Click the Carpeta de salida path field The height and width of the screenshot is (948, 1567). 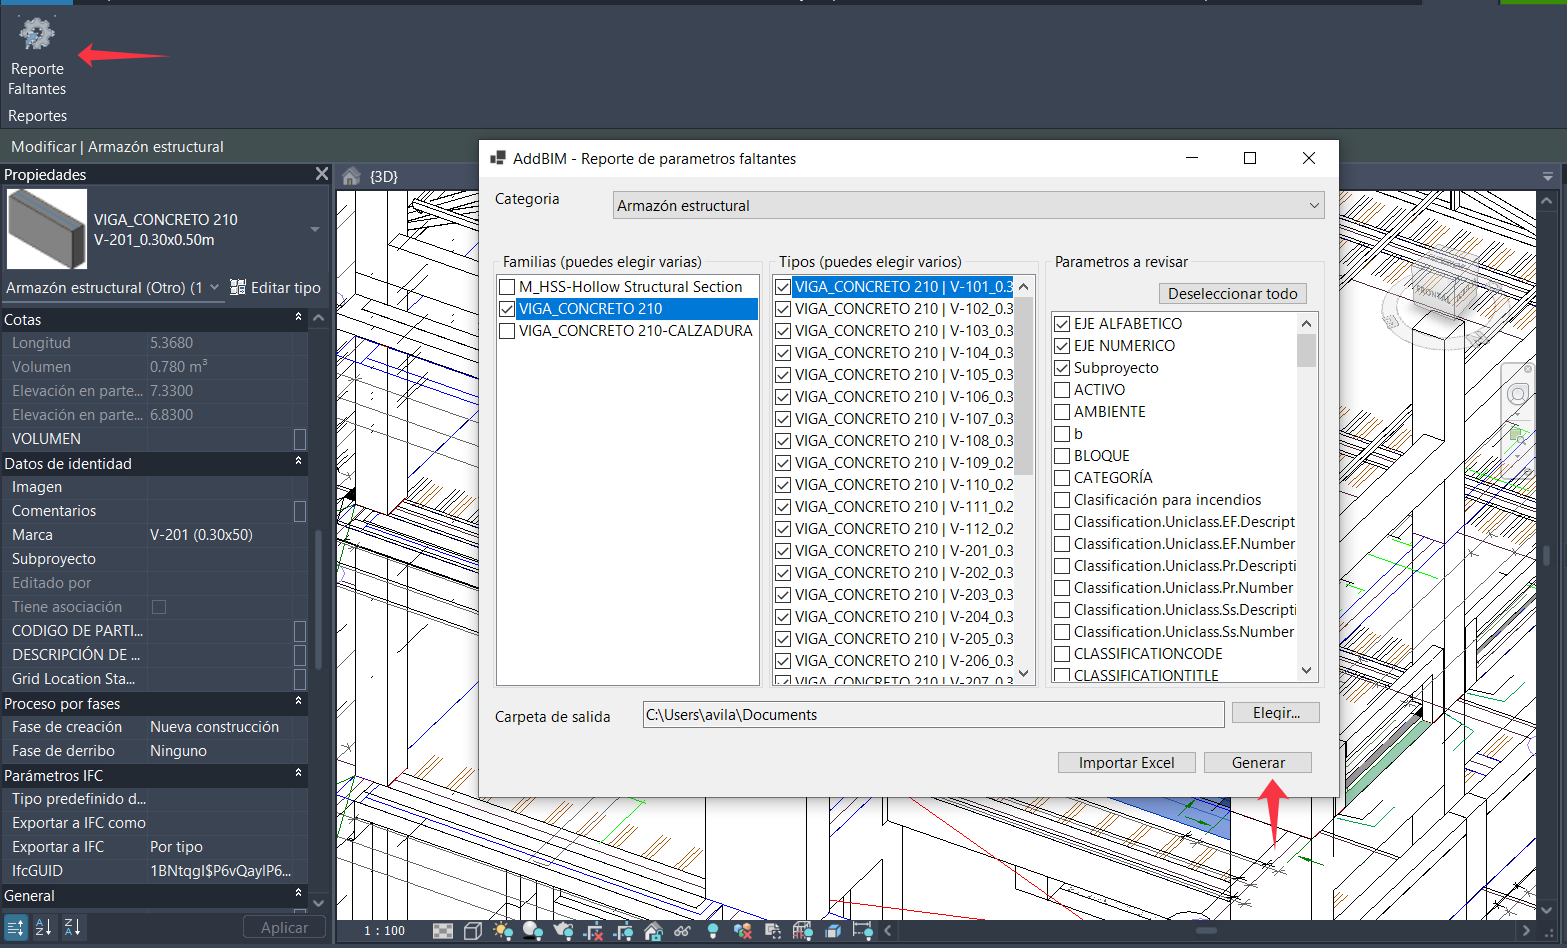(x=932, y=715)
